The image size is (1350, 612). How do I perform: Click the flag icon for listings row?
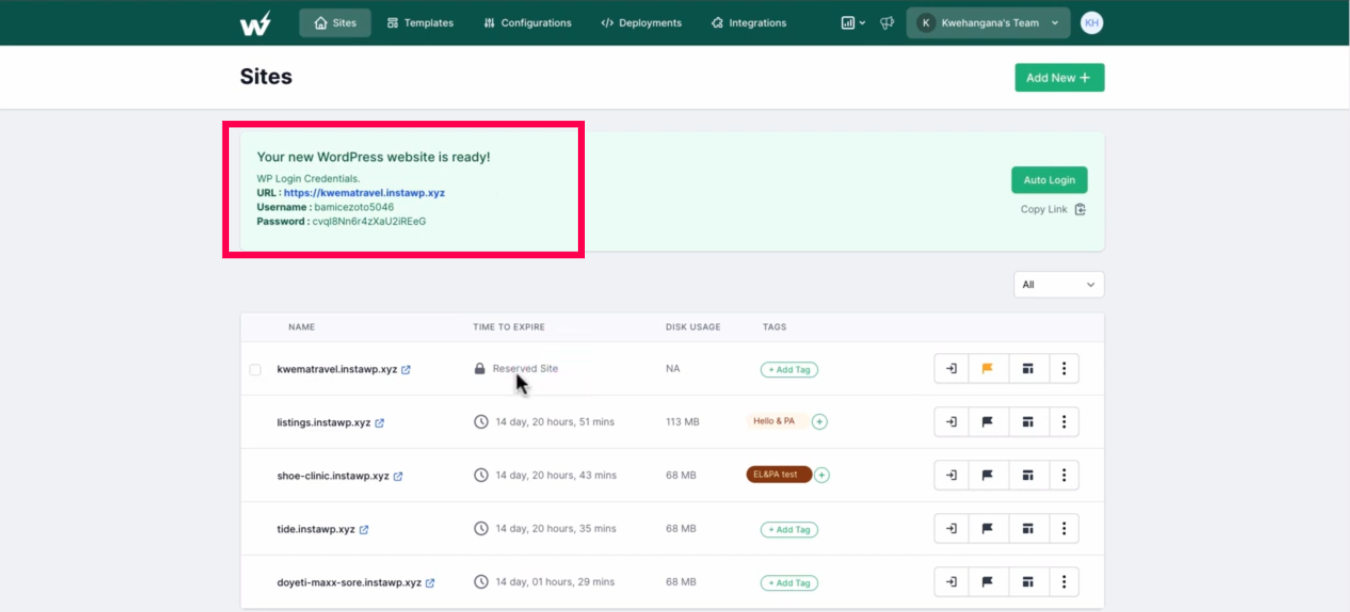click(x=987, y=422)
